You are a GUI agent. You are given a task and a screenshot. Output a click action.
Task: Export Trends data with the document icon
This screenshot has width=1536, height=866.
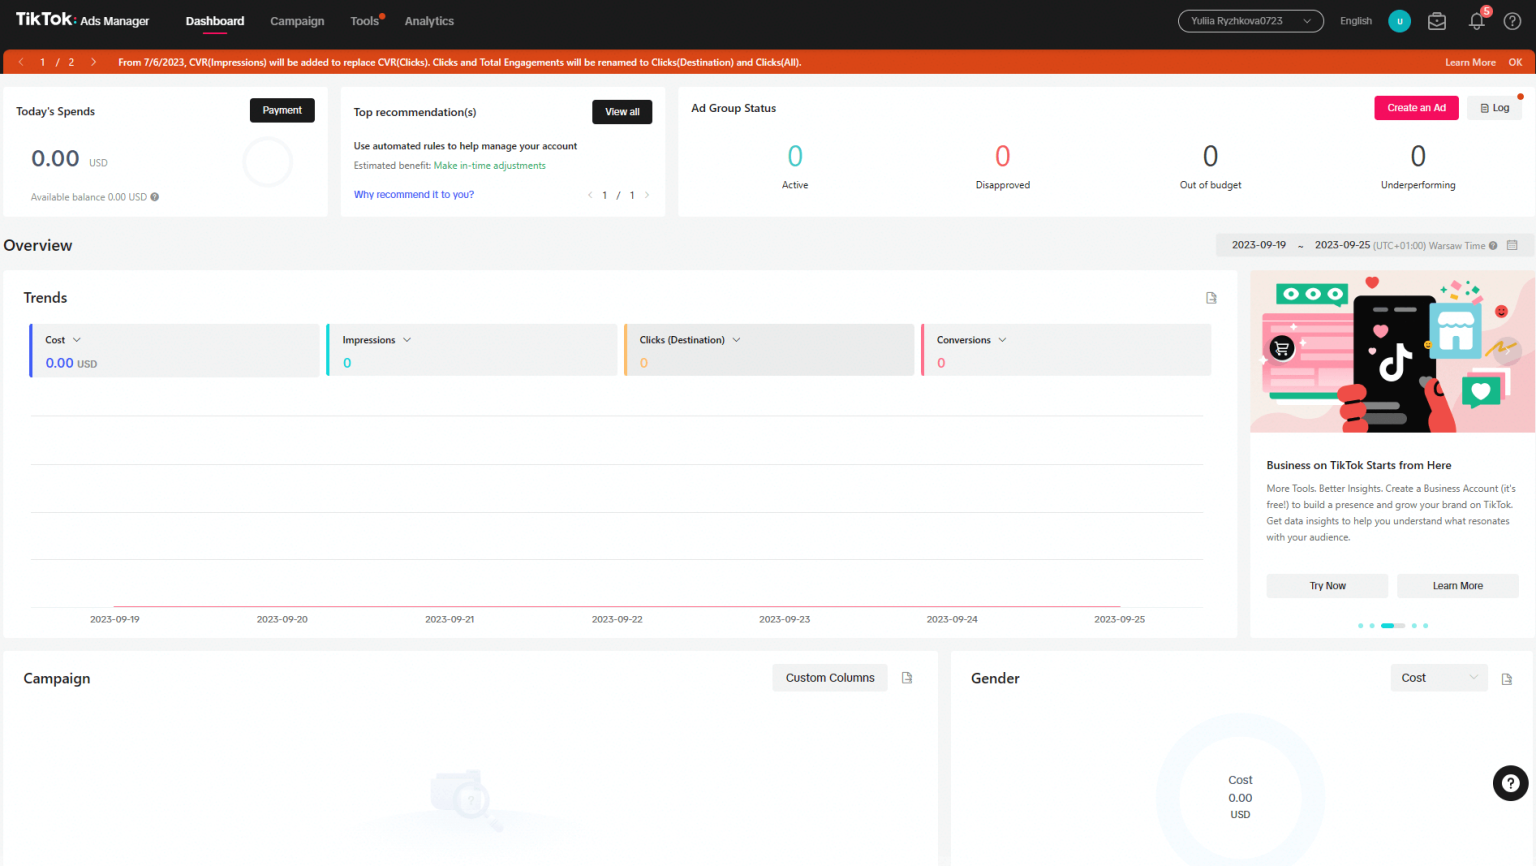[1210, 297]
